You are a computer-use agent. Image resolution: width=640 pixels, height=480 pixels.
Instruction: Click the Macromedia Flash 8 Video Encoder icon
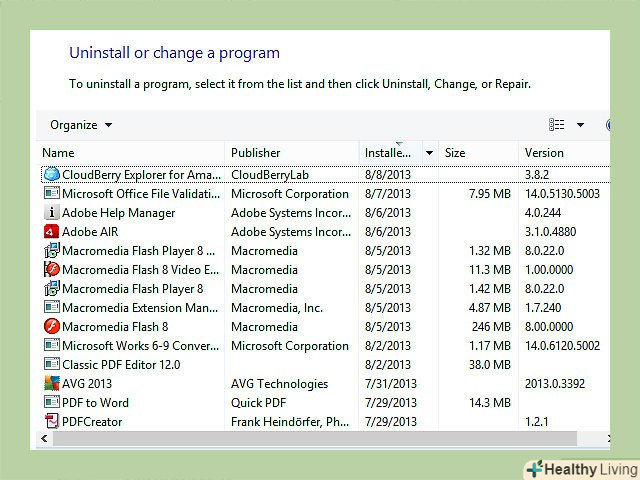[x=51, y=269]
